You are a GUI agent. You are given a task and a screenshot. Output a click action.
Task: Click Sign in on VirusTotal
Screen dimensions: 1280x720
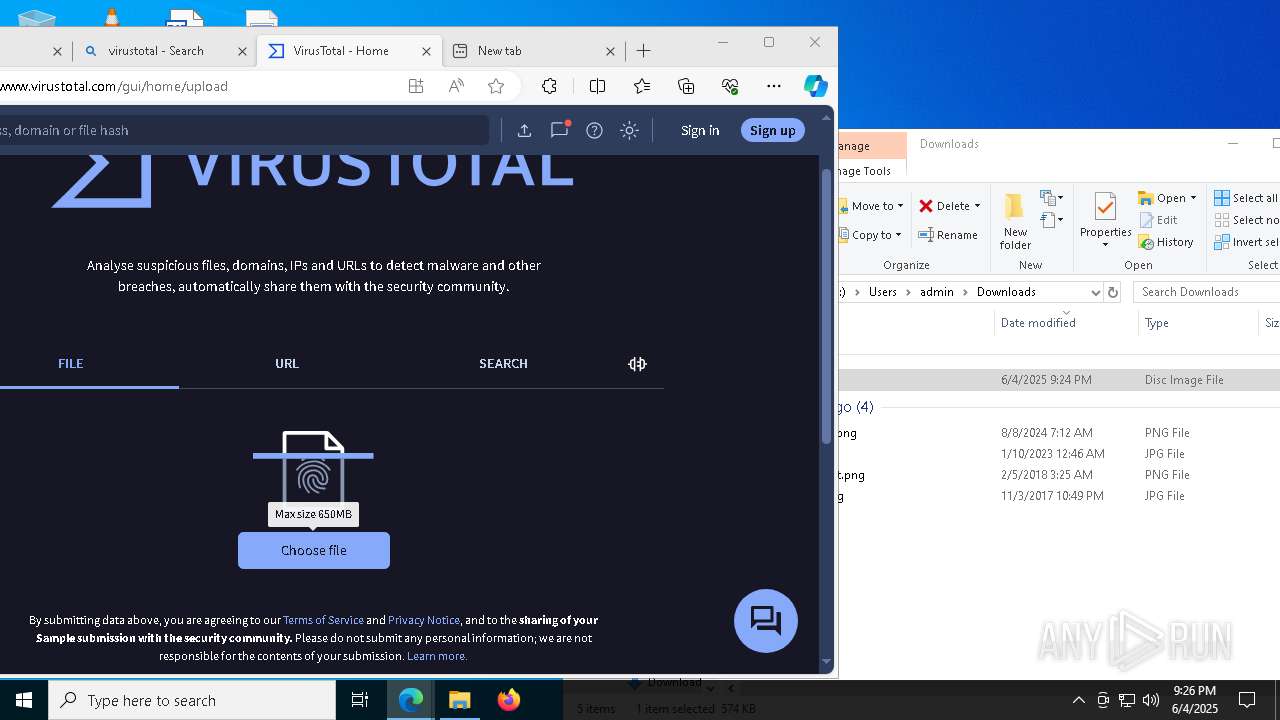tap(700, 130)
